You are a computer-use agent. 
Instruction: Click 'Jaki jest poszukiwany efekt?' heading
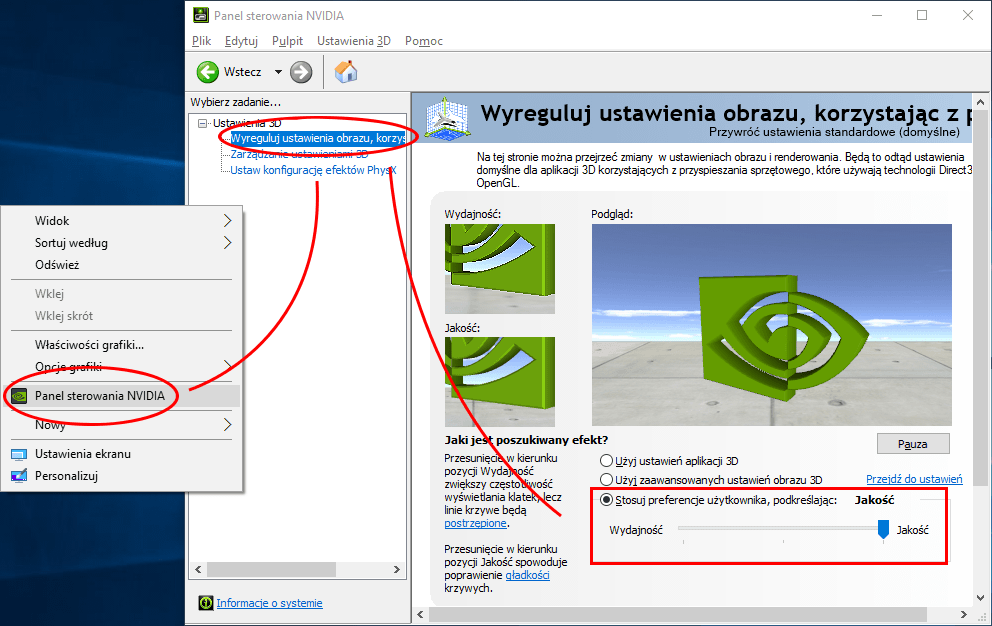[526, 440]
